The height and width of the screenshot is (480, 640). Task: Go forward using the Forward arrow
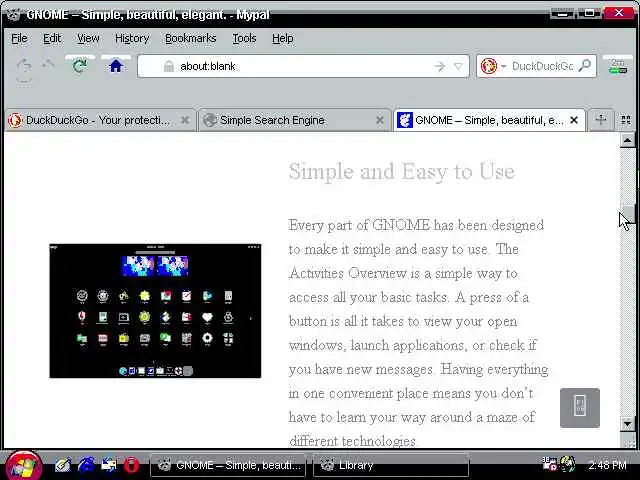[48, 64]
